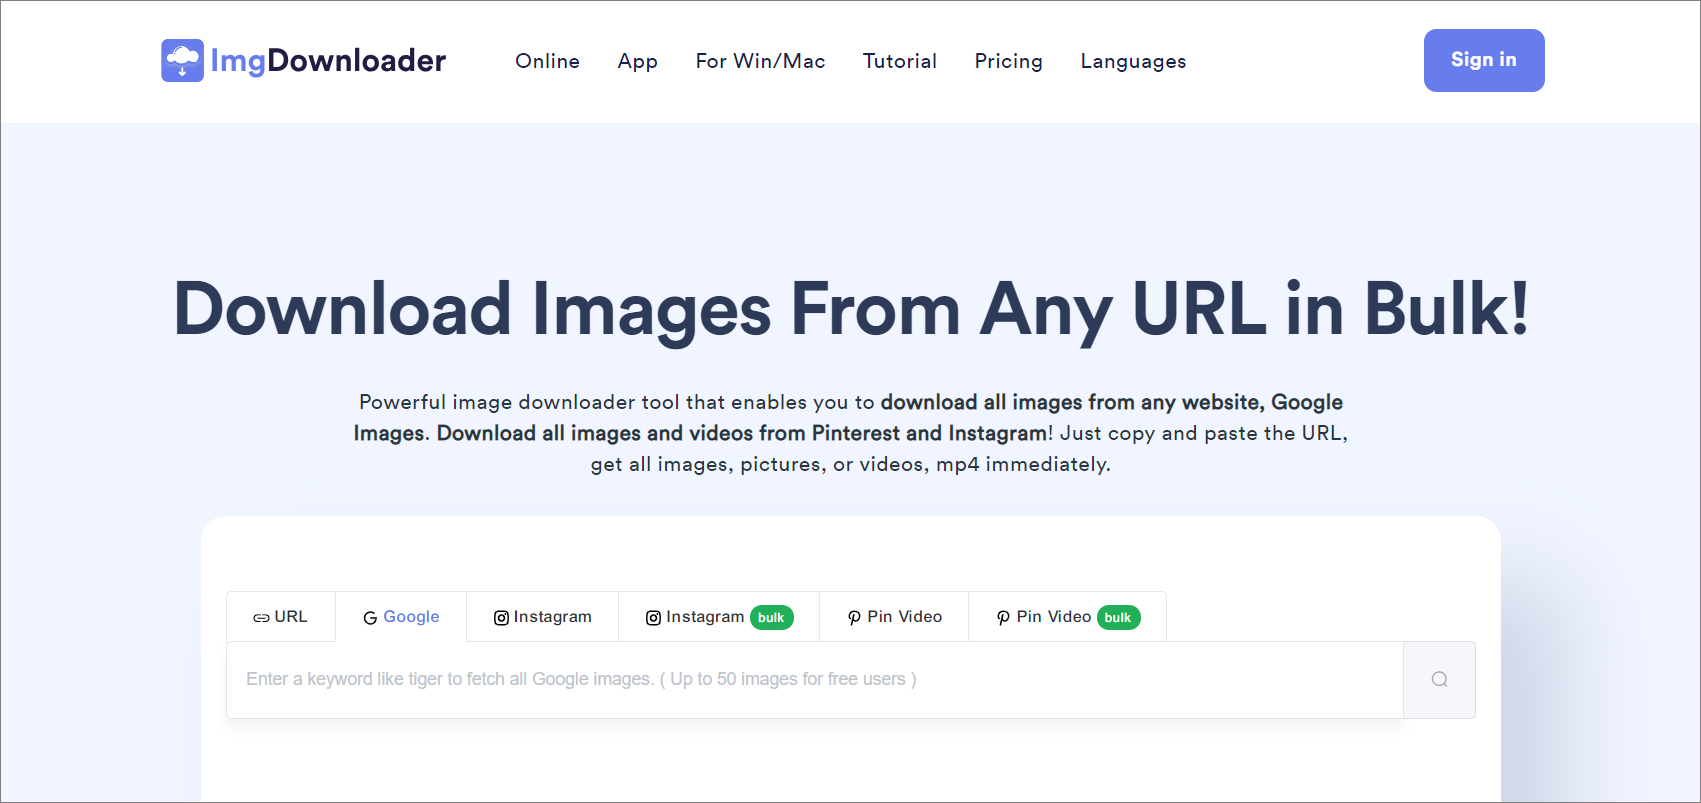Click the Instagram icon on the bulk tab
Image resolution: width=1701 pixels, height=803 pixels.
(x=653, y=618)
